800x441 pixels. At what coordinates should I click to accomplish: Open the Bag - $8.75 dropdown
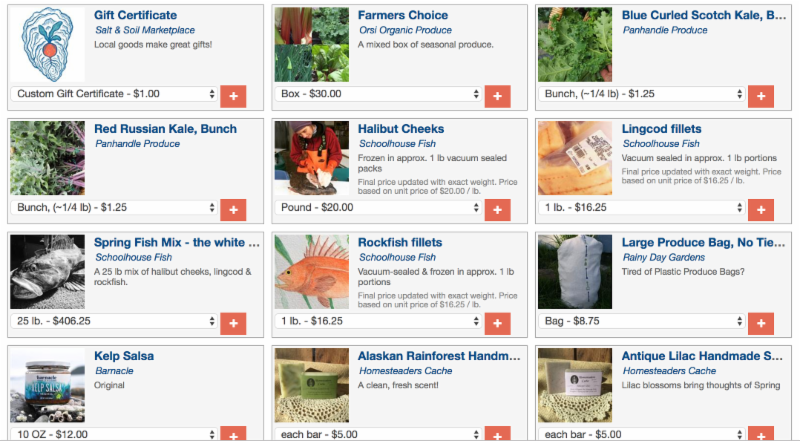click(641, 321)
